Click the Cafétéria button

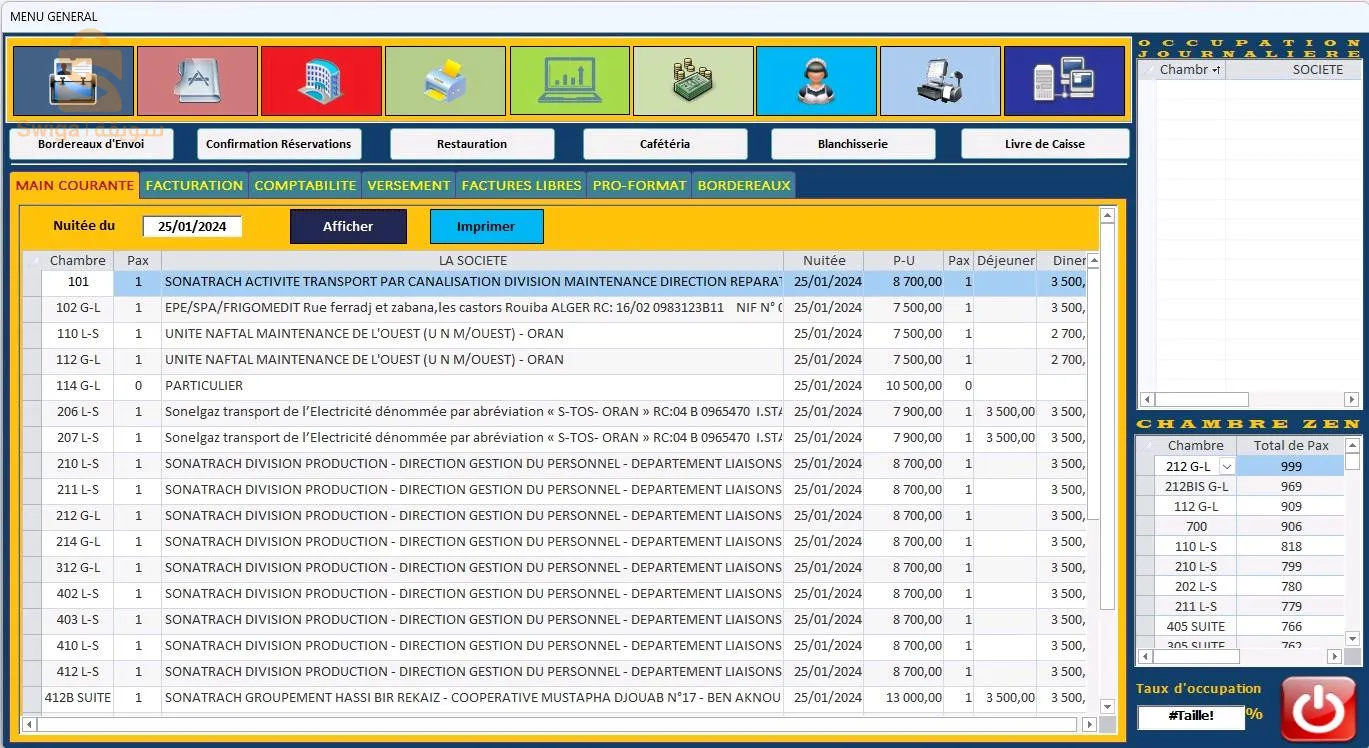tap(665, 144)
